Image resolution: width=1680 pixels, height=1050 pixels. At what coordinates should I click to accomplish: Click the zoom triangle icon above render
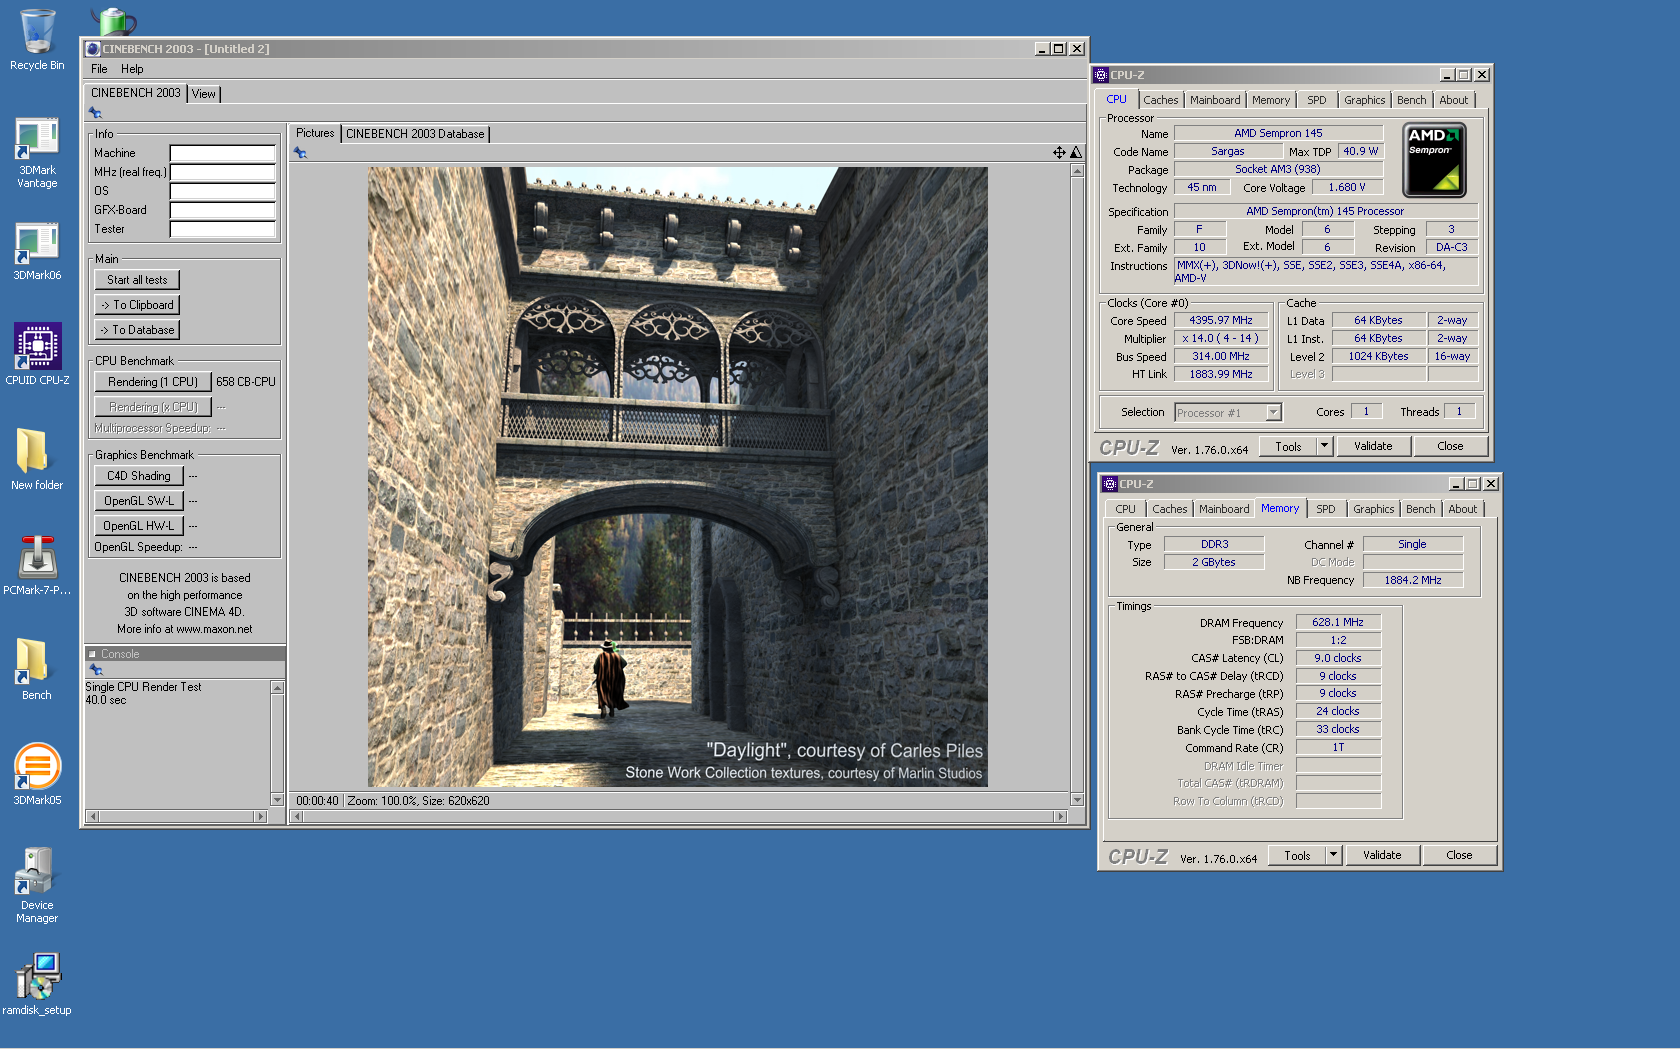click(1076, 153)
